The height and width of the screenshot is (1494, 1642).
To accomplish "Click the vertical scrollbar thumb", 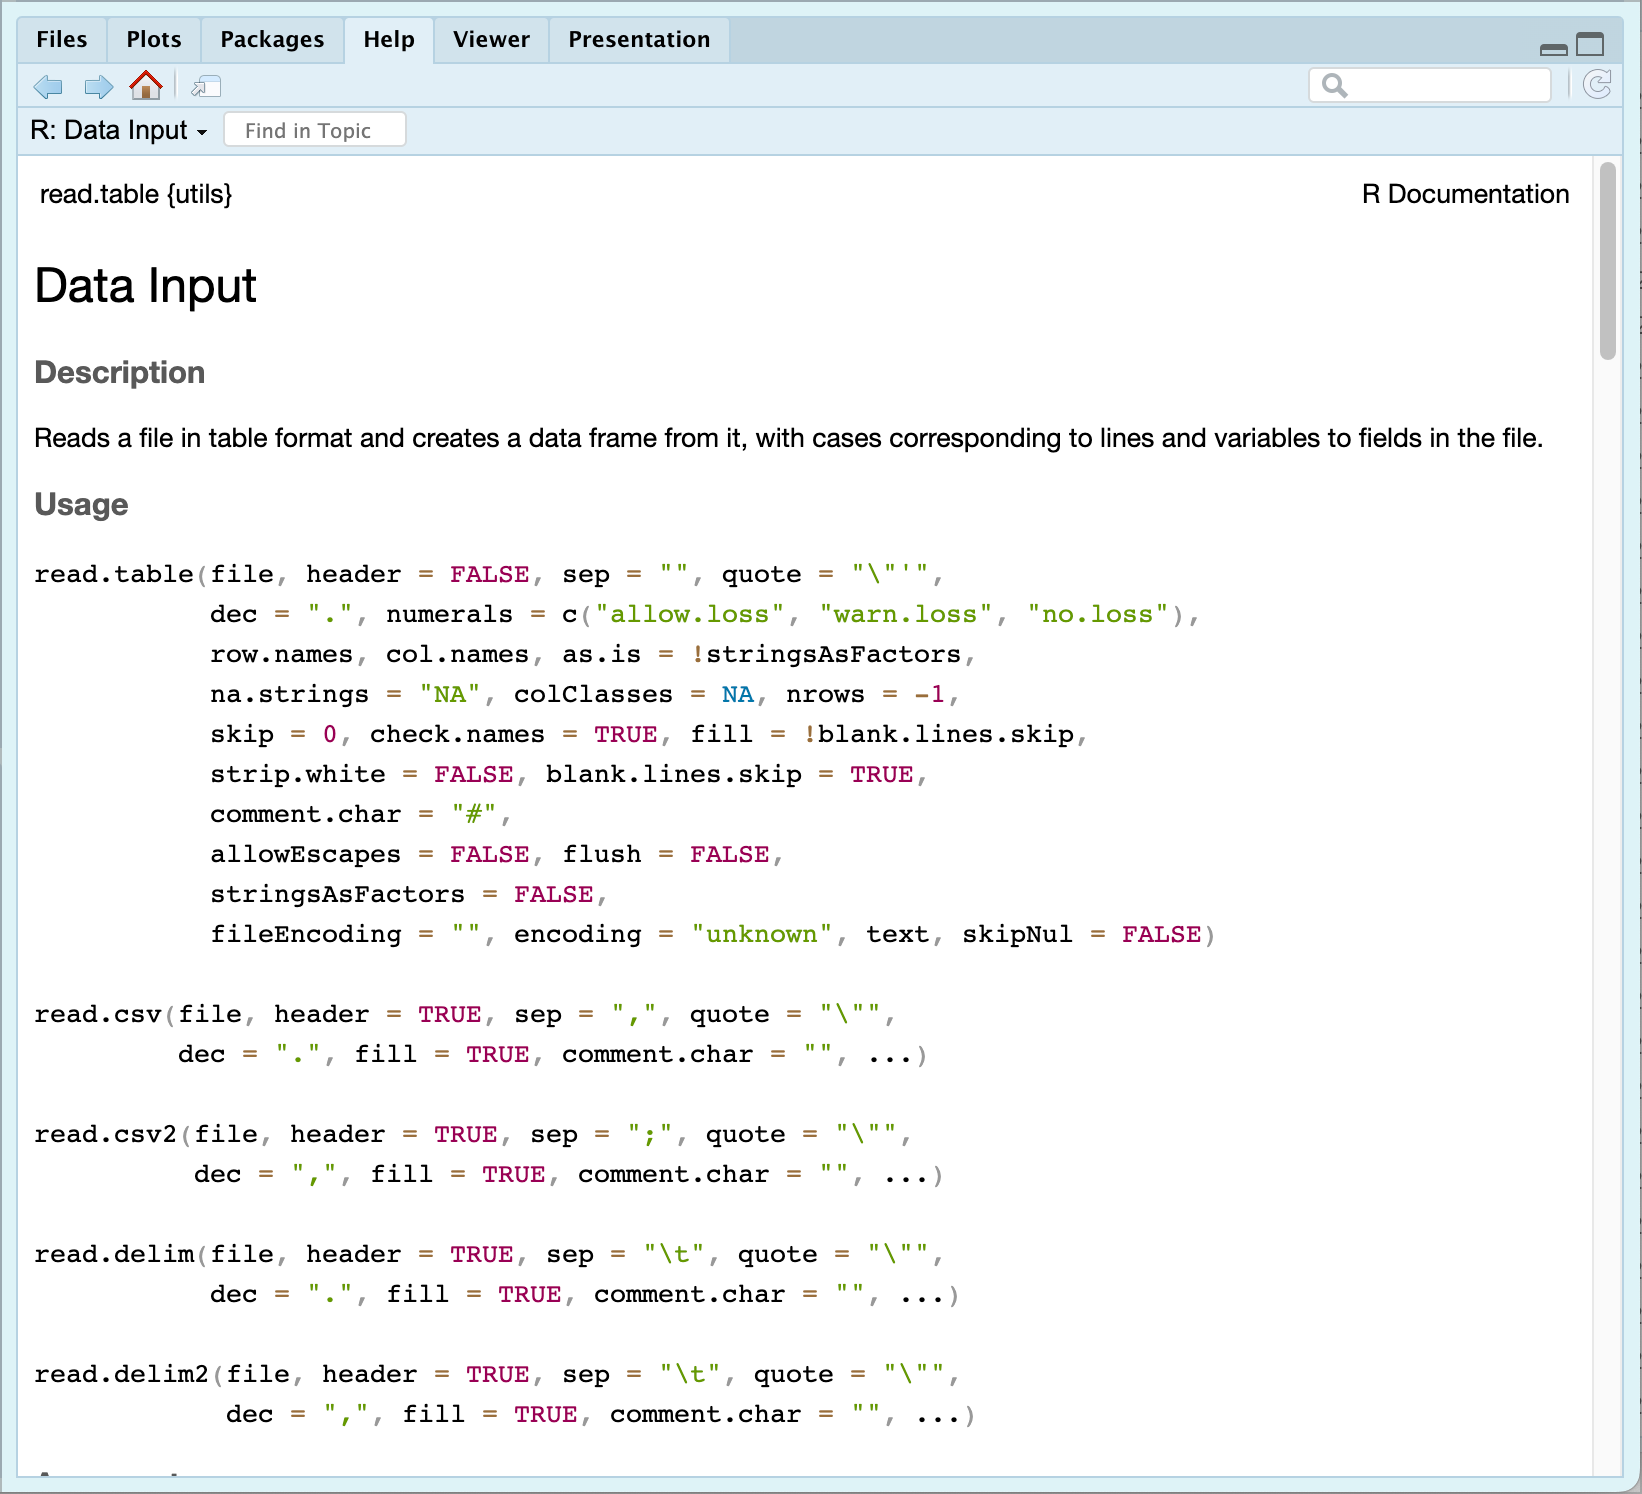I will (x=1608, y=260).
